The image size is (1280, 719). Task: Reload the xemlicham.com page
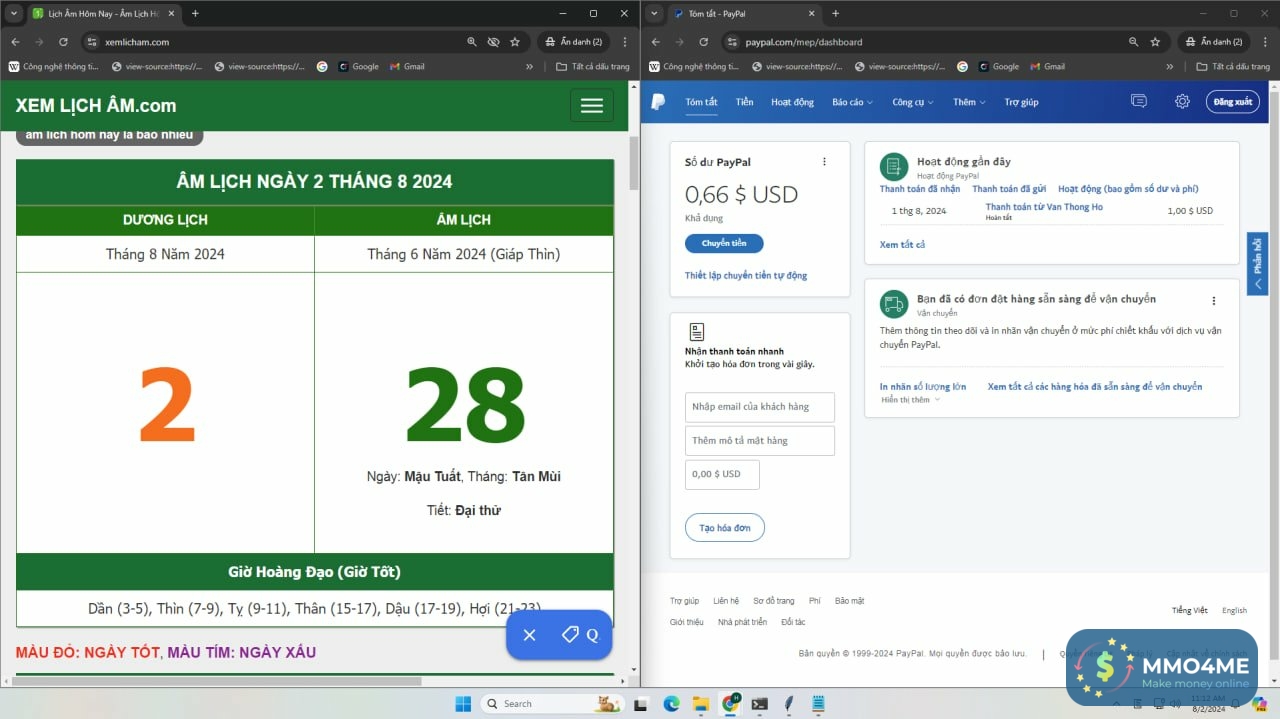click(63, 42)
